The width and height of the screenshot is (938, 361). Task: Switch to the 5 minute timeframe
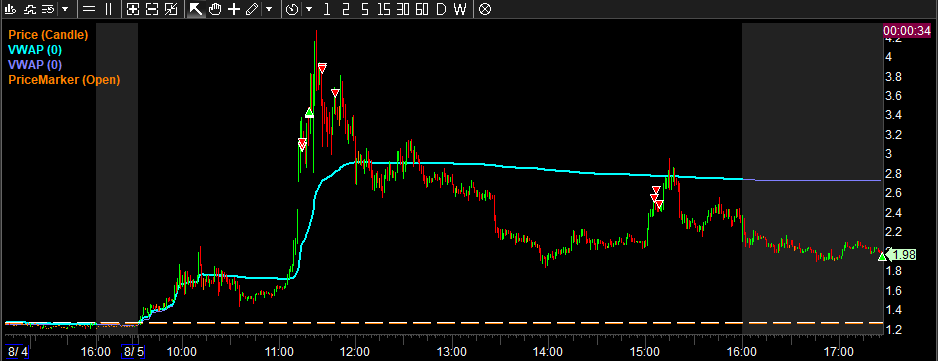click(x=364, y=9)
